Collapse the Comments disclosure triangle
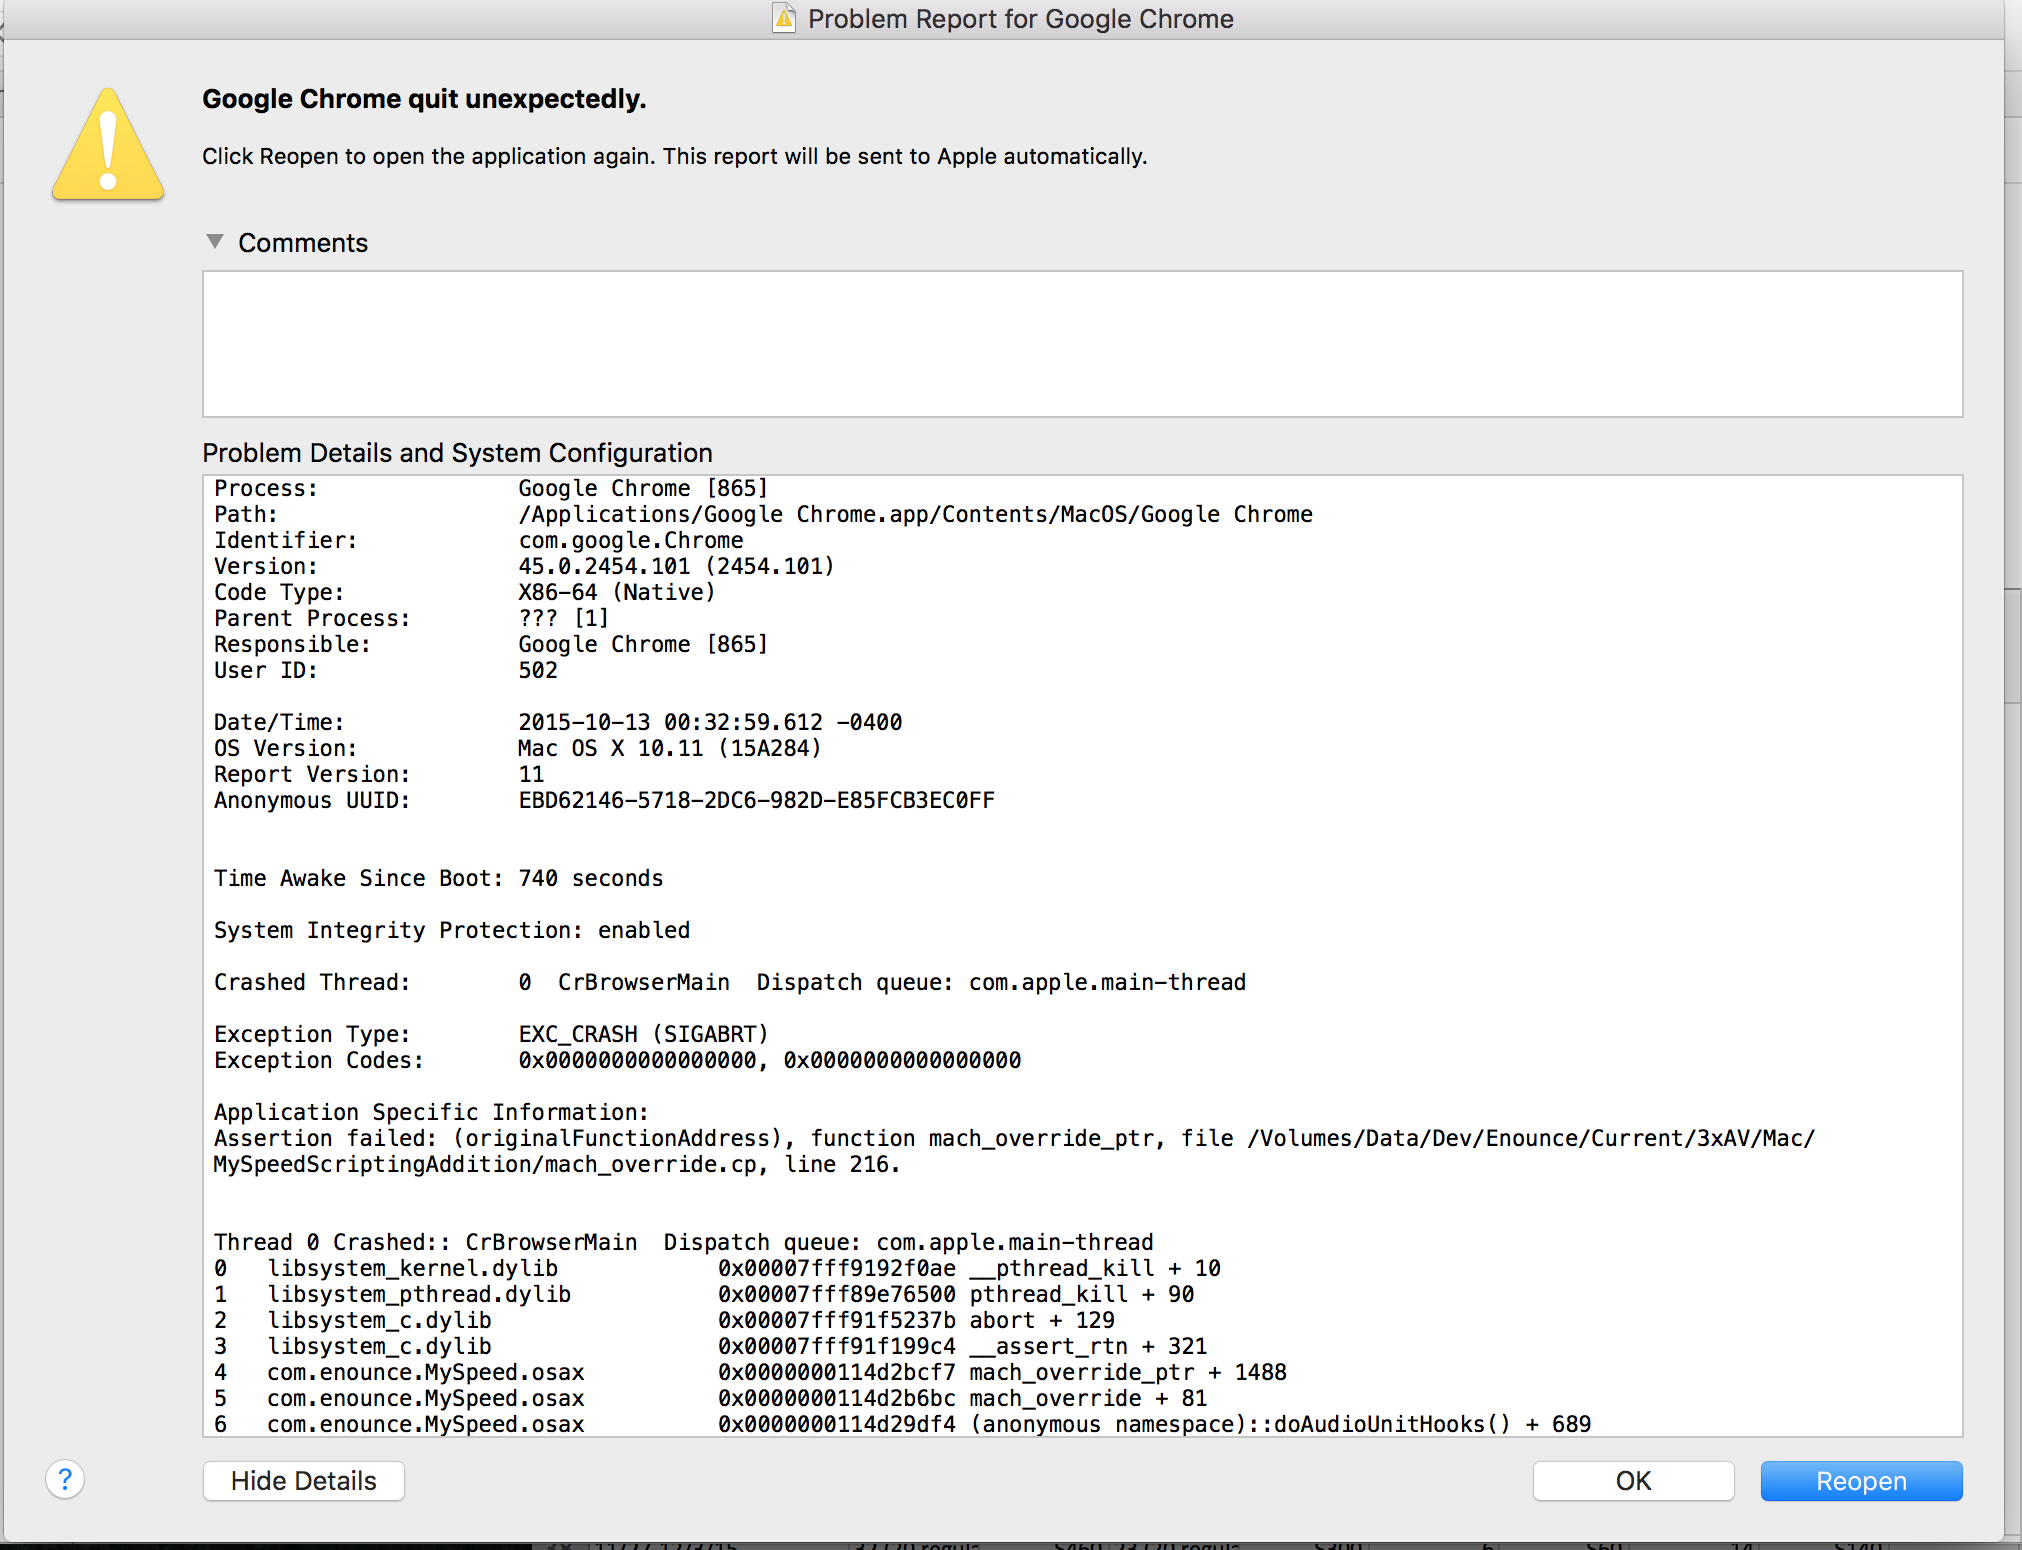This screenshot has width=2022, height=1550. [x=214, y=242]
